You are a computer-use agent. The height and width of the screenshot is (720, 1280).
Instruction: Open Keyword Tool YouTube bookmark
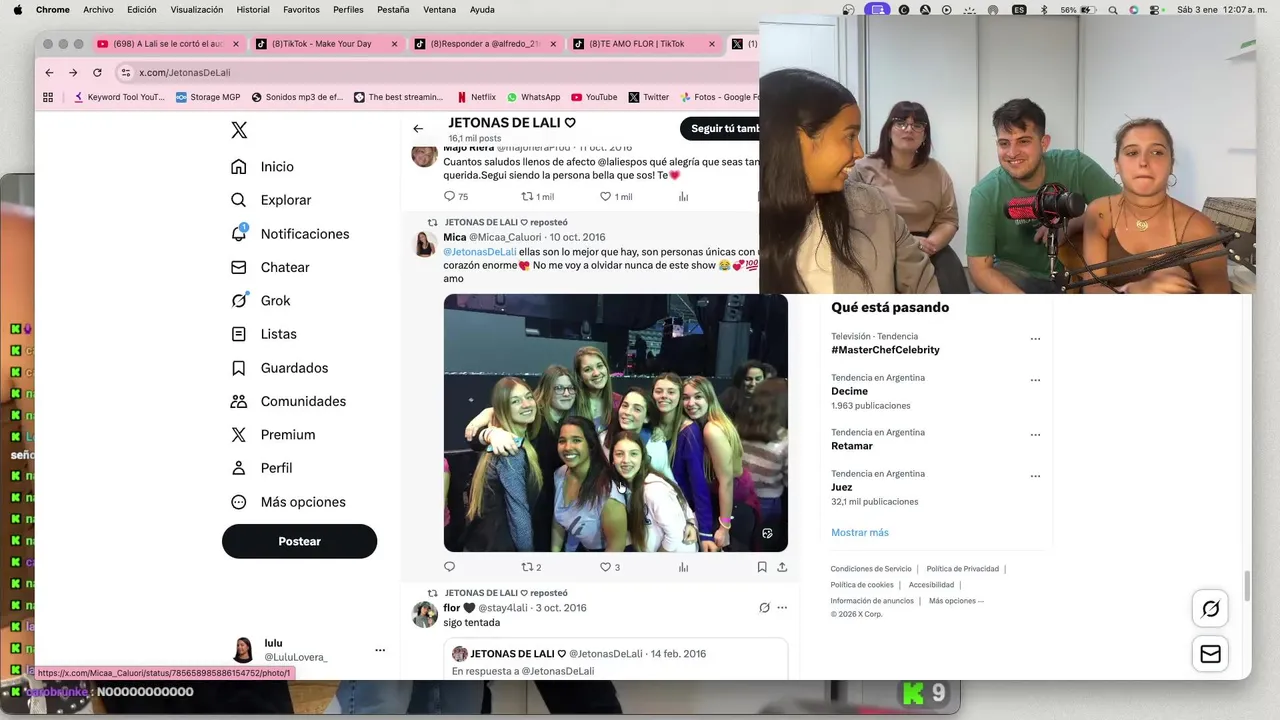click(x=119, y=97)
